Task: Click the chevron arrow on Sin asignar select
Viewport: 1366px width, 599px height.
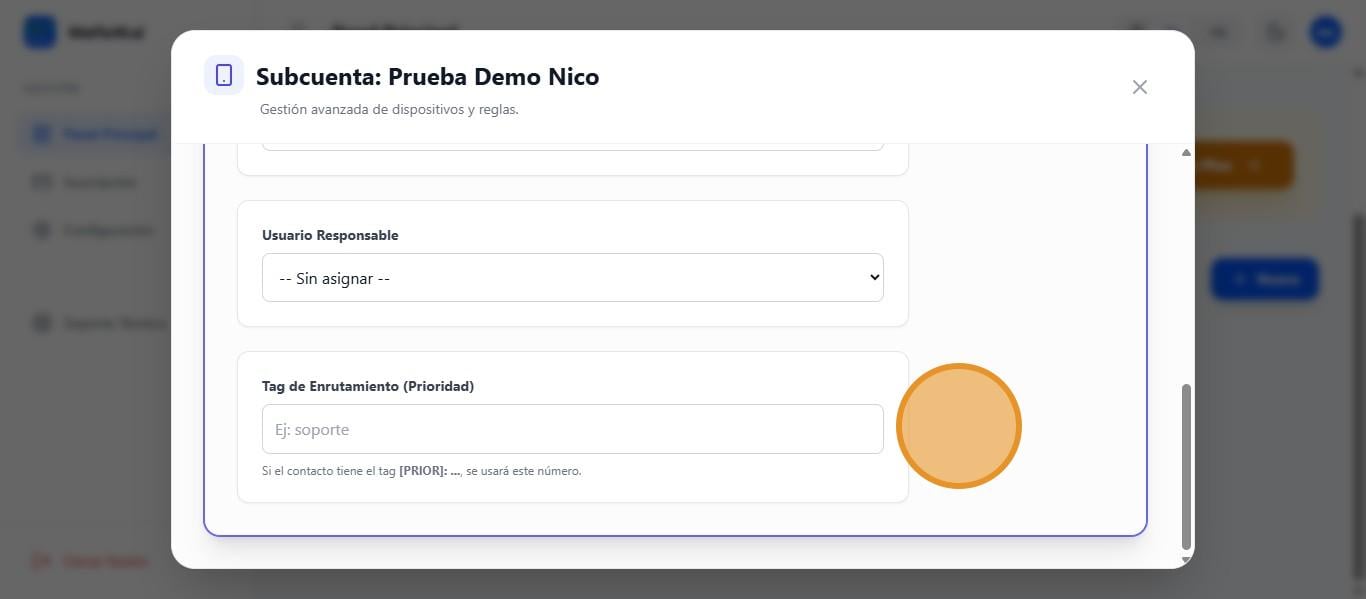Action: (875, 277)
